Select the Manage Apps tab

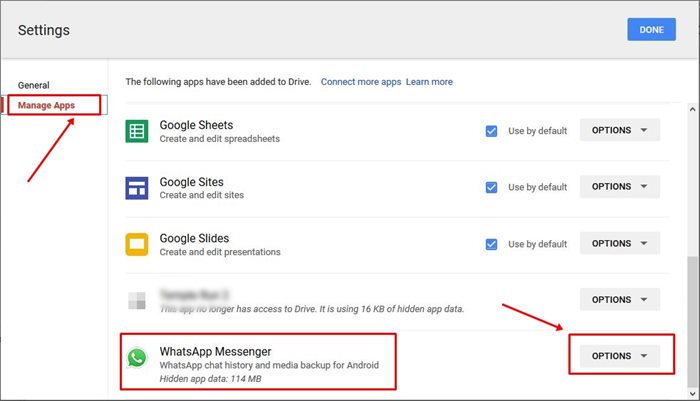pyautogui.click(x=47, y=105)
